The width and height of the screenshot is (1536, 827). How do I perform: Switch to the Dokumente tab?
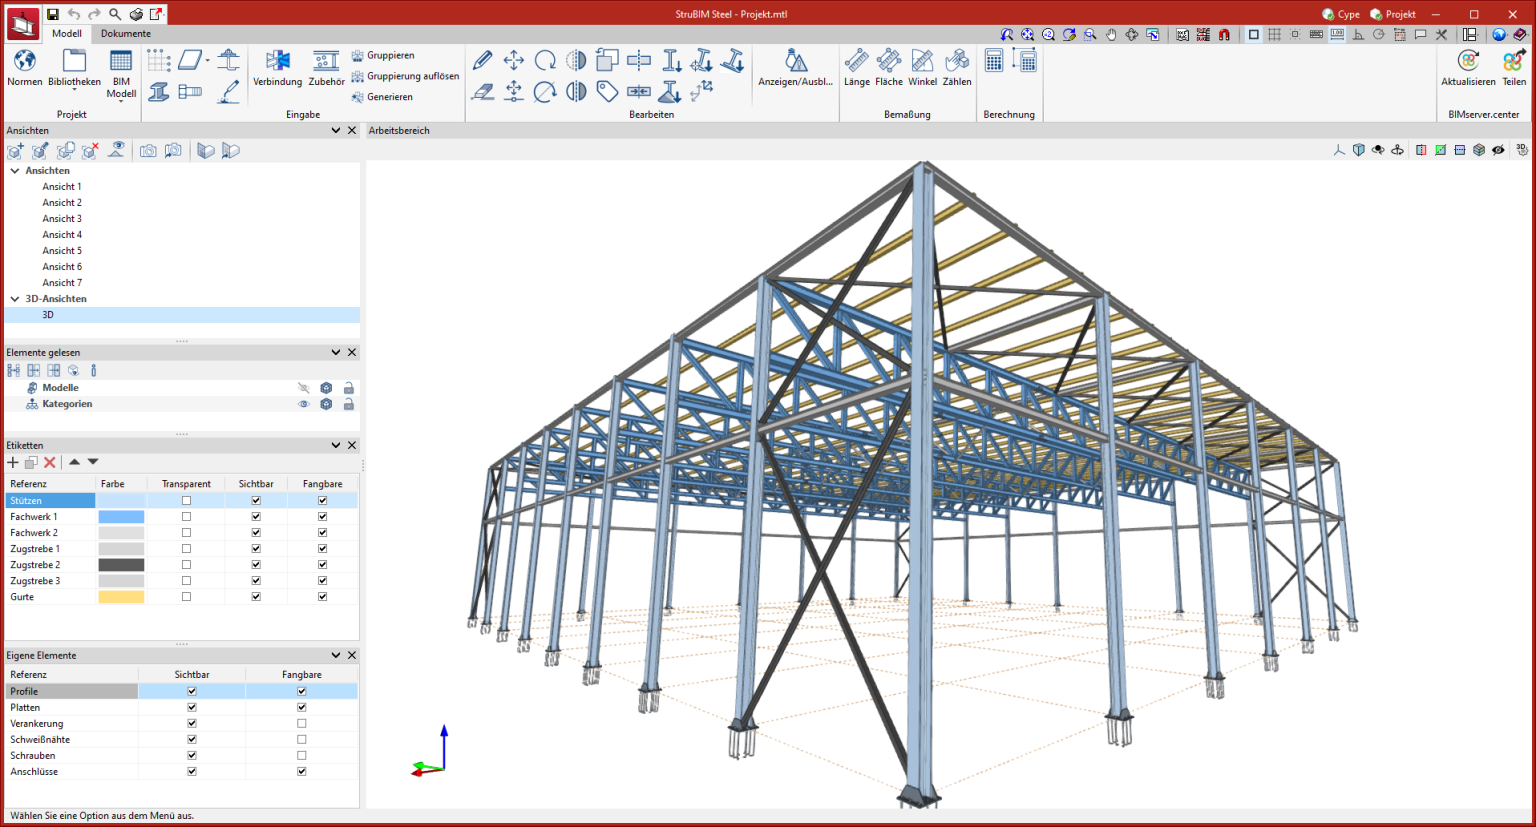tap(126, 33)
